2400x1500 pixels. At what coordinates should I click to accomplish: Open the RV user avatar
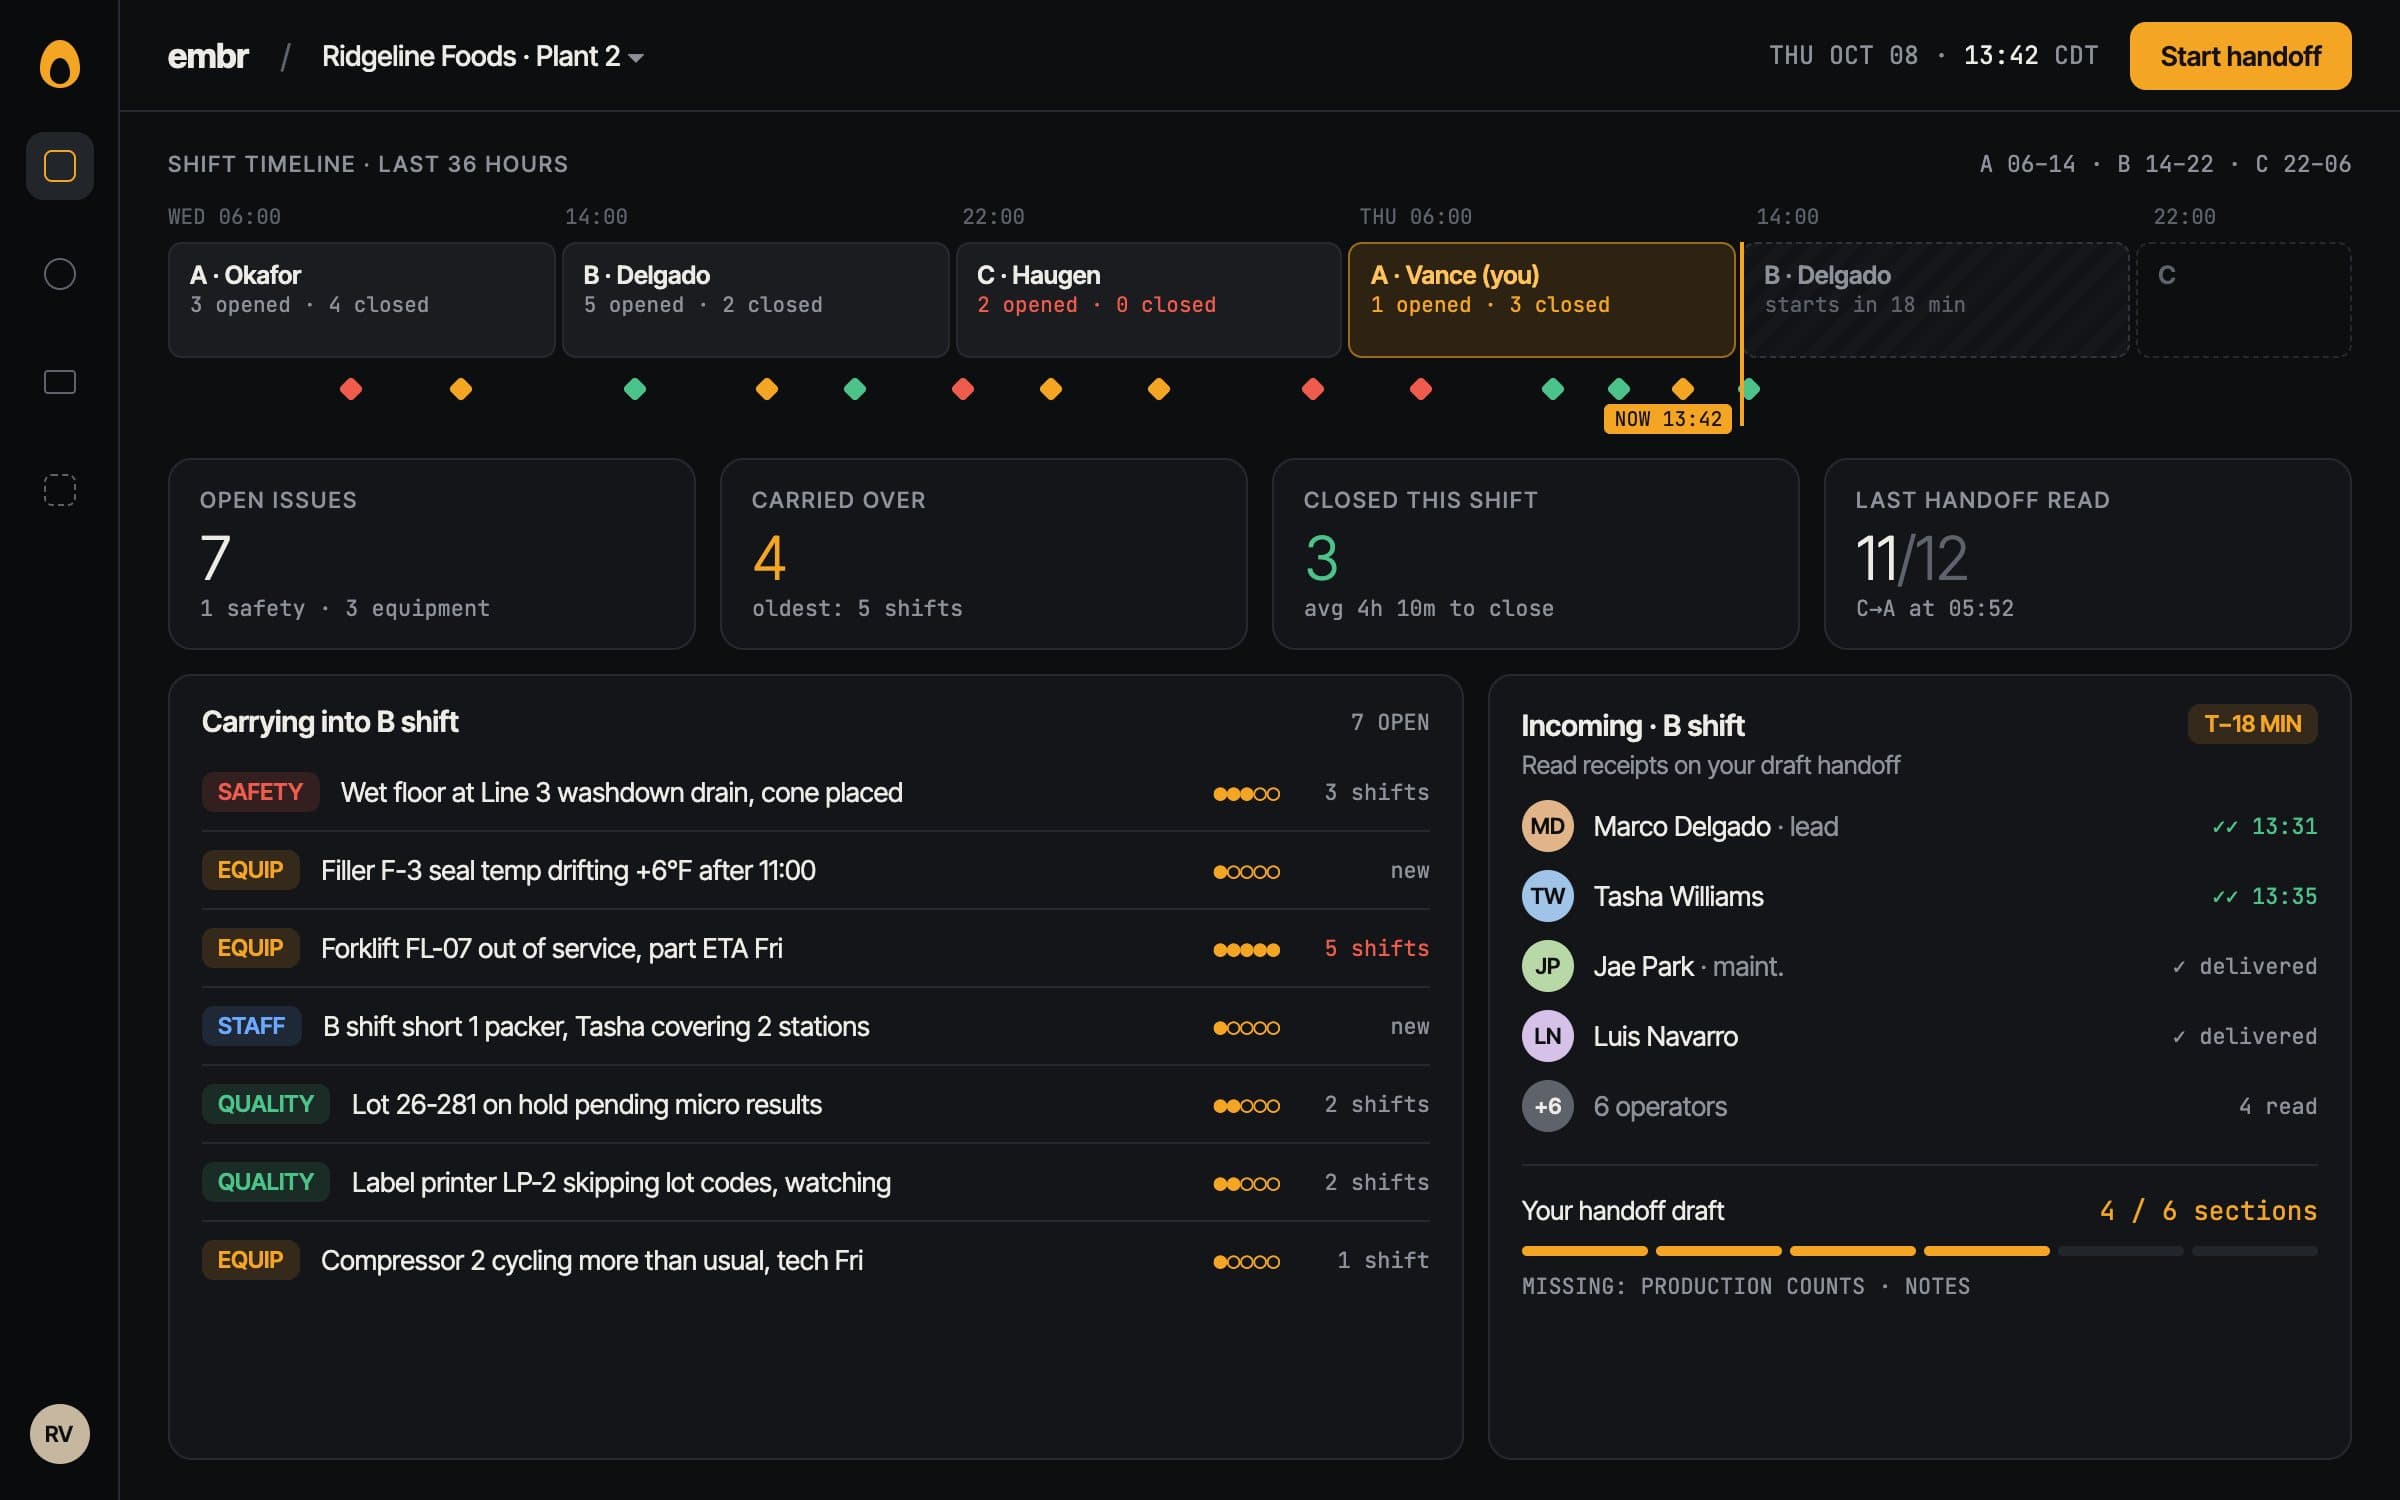[60, 1434]
